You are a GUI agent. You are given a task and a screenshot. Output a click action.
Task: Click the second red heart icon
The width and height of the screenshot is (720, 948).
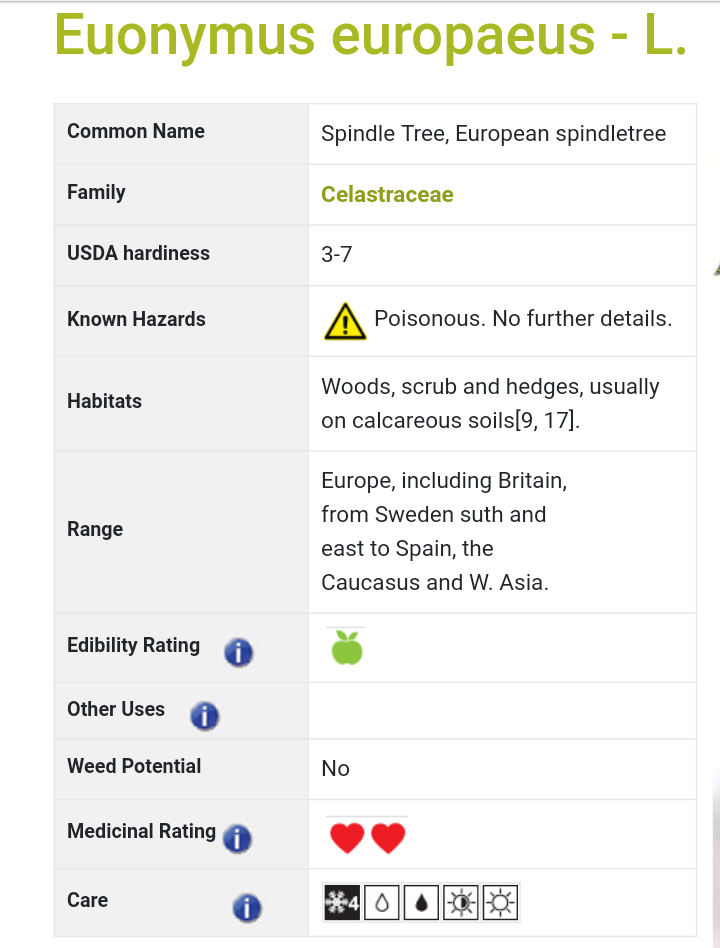click(388, 838)
